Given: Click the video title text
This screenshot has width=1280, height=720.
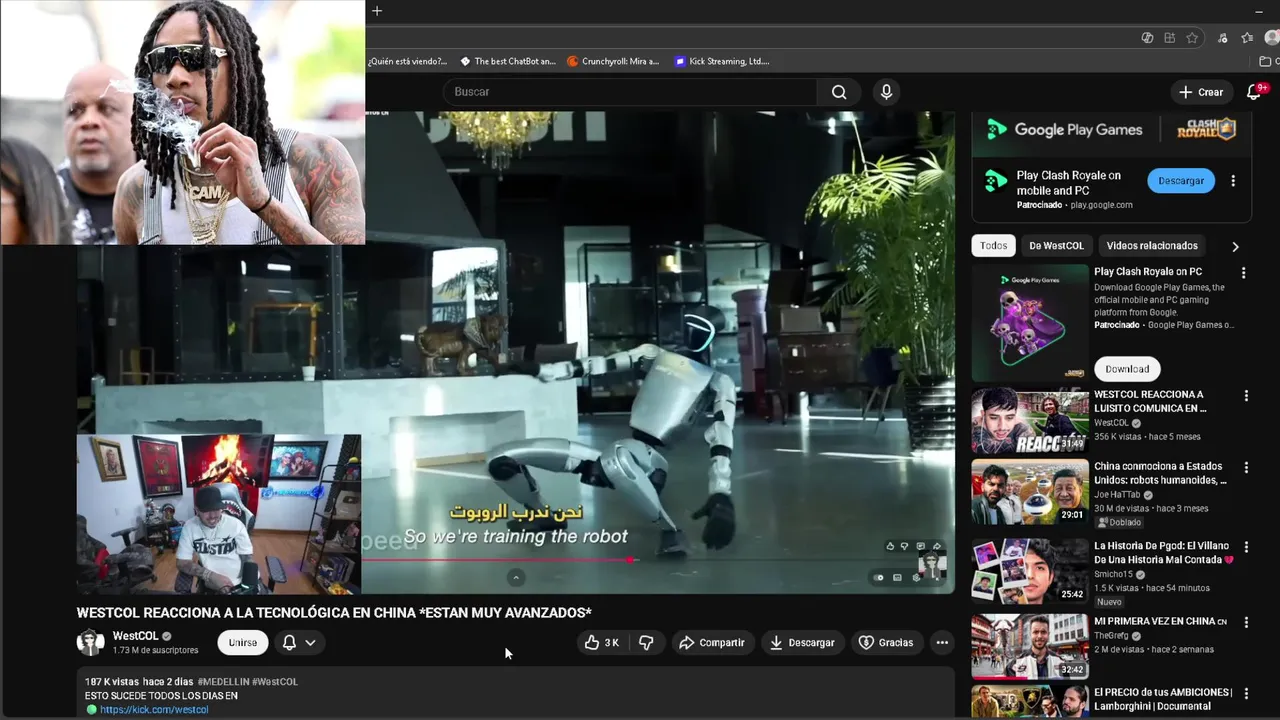Looking at the screenshot, I should (334, 613).
